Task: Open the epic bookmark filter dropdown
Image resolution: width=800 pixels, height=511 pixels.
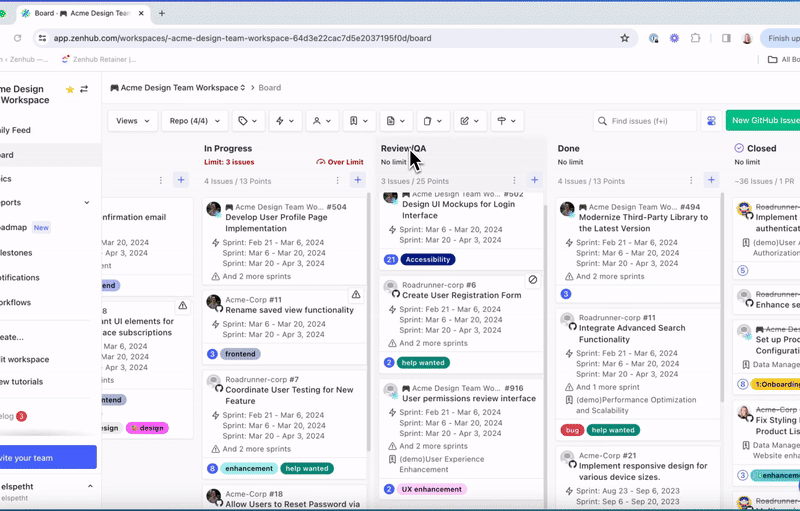Action: point(359,121)
